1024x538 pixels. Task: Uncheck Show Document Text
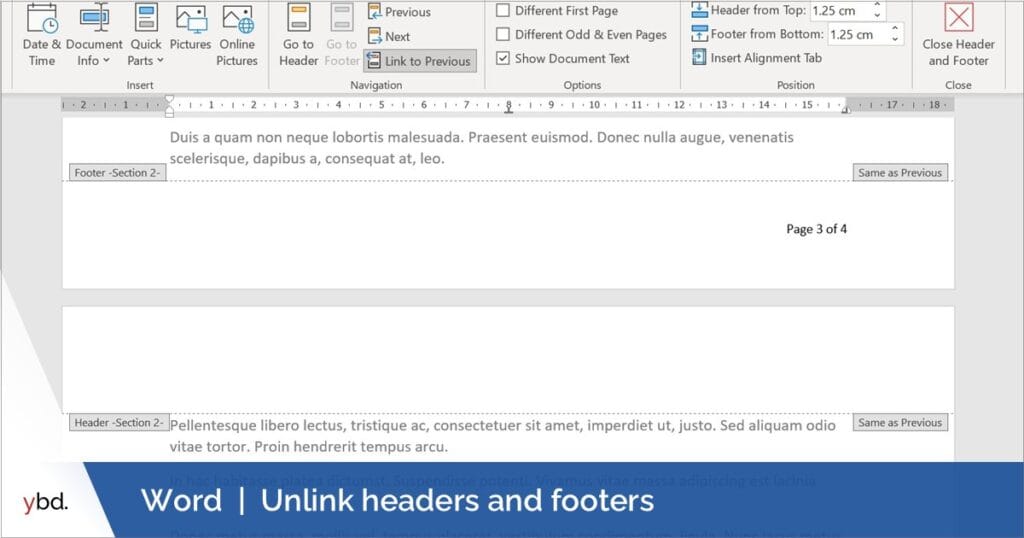(563, 58)
